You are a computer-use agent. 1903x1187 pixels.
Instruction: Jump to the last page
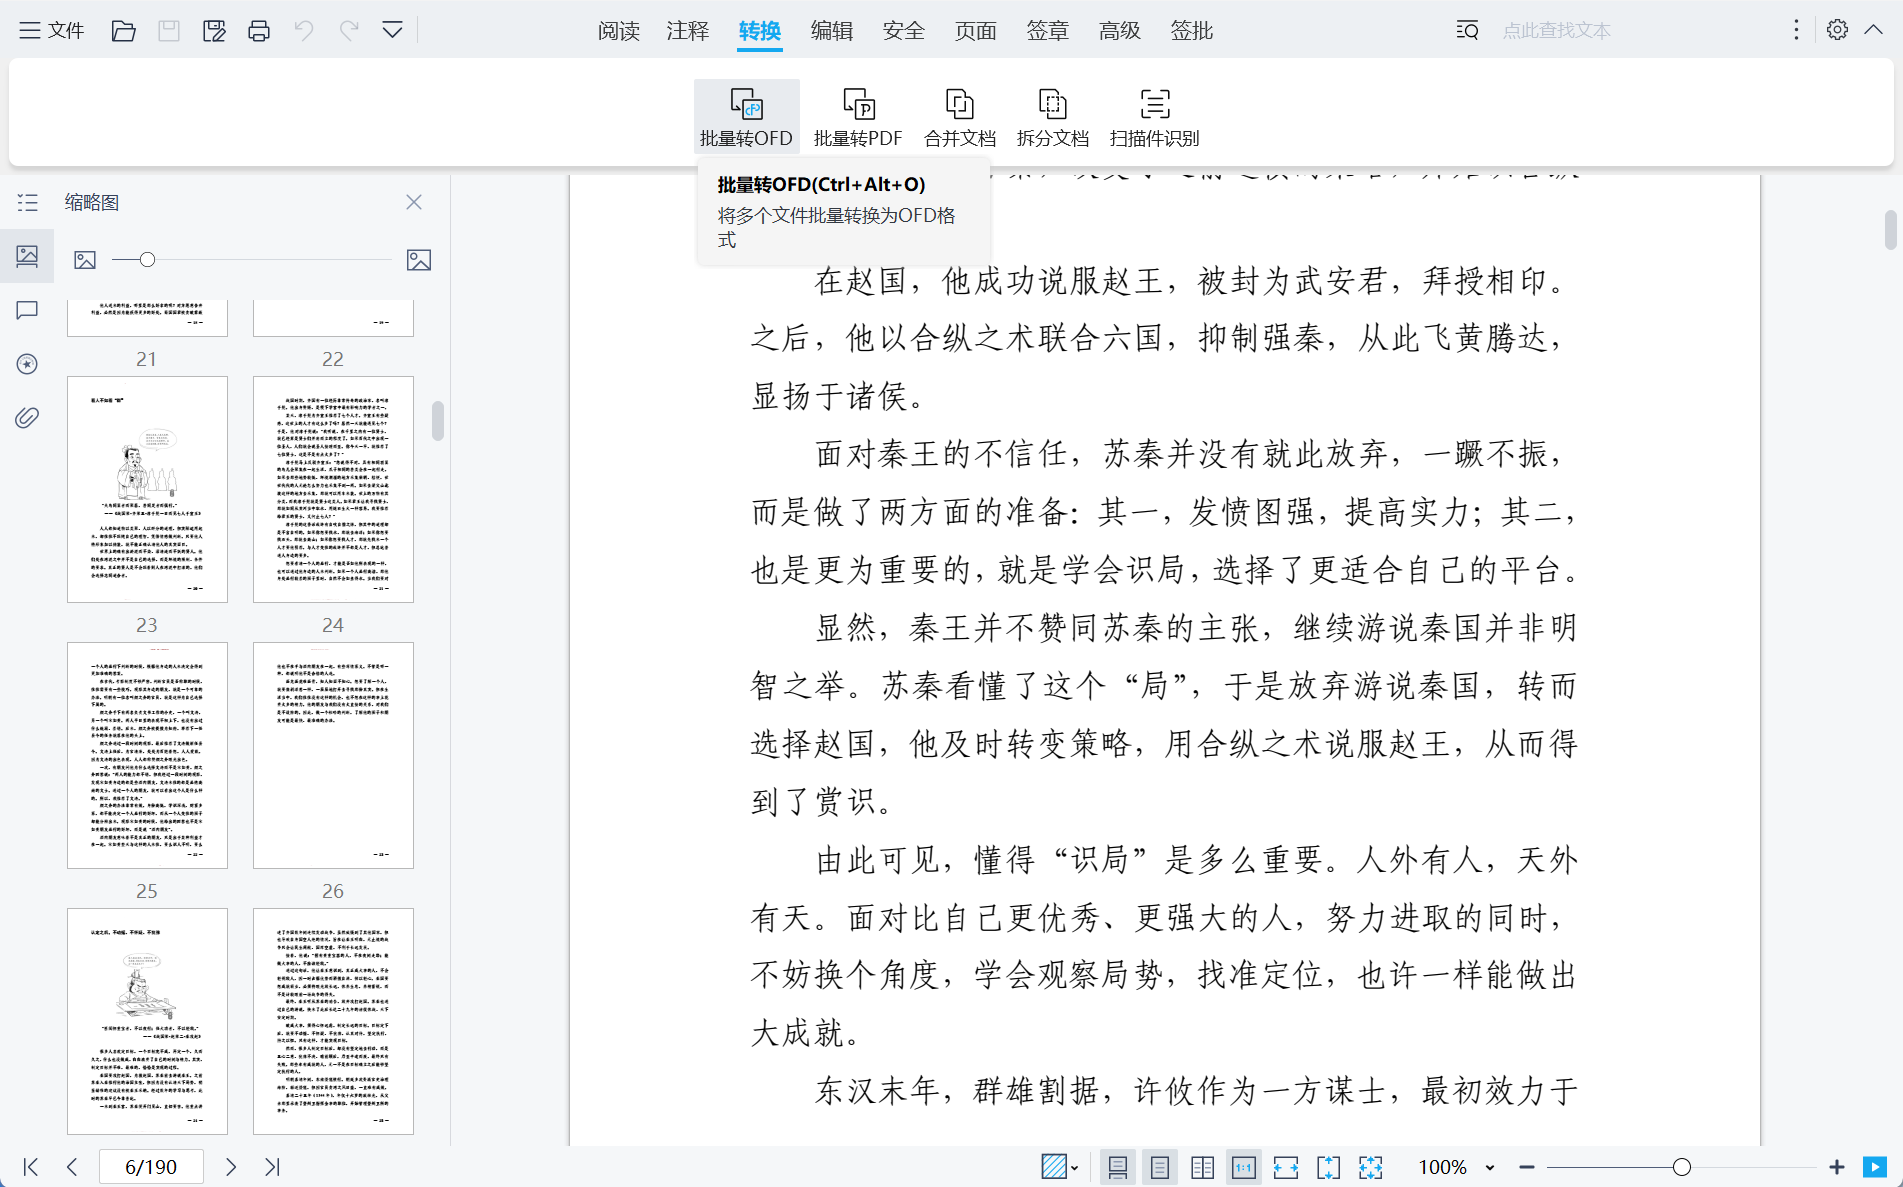(272, 1167)
